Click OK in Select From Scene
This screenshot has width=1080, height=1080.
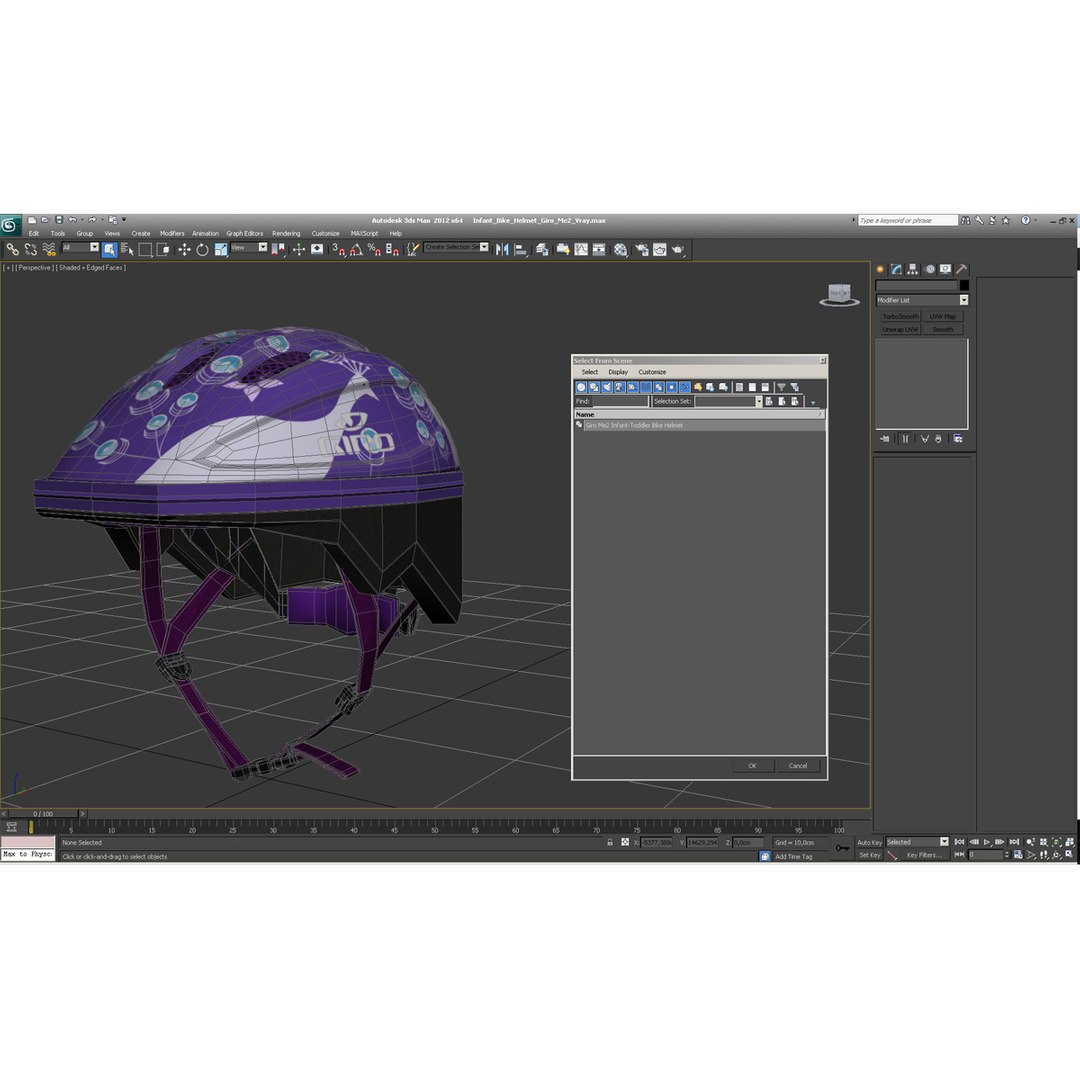point(752,766)
